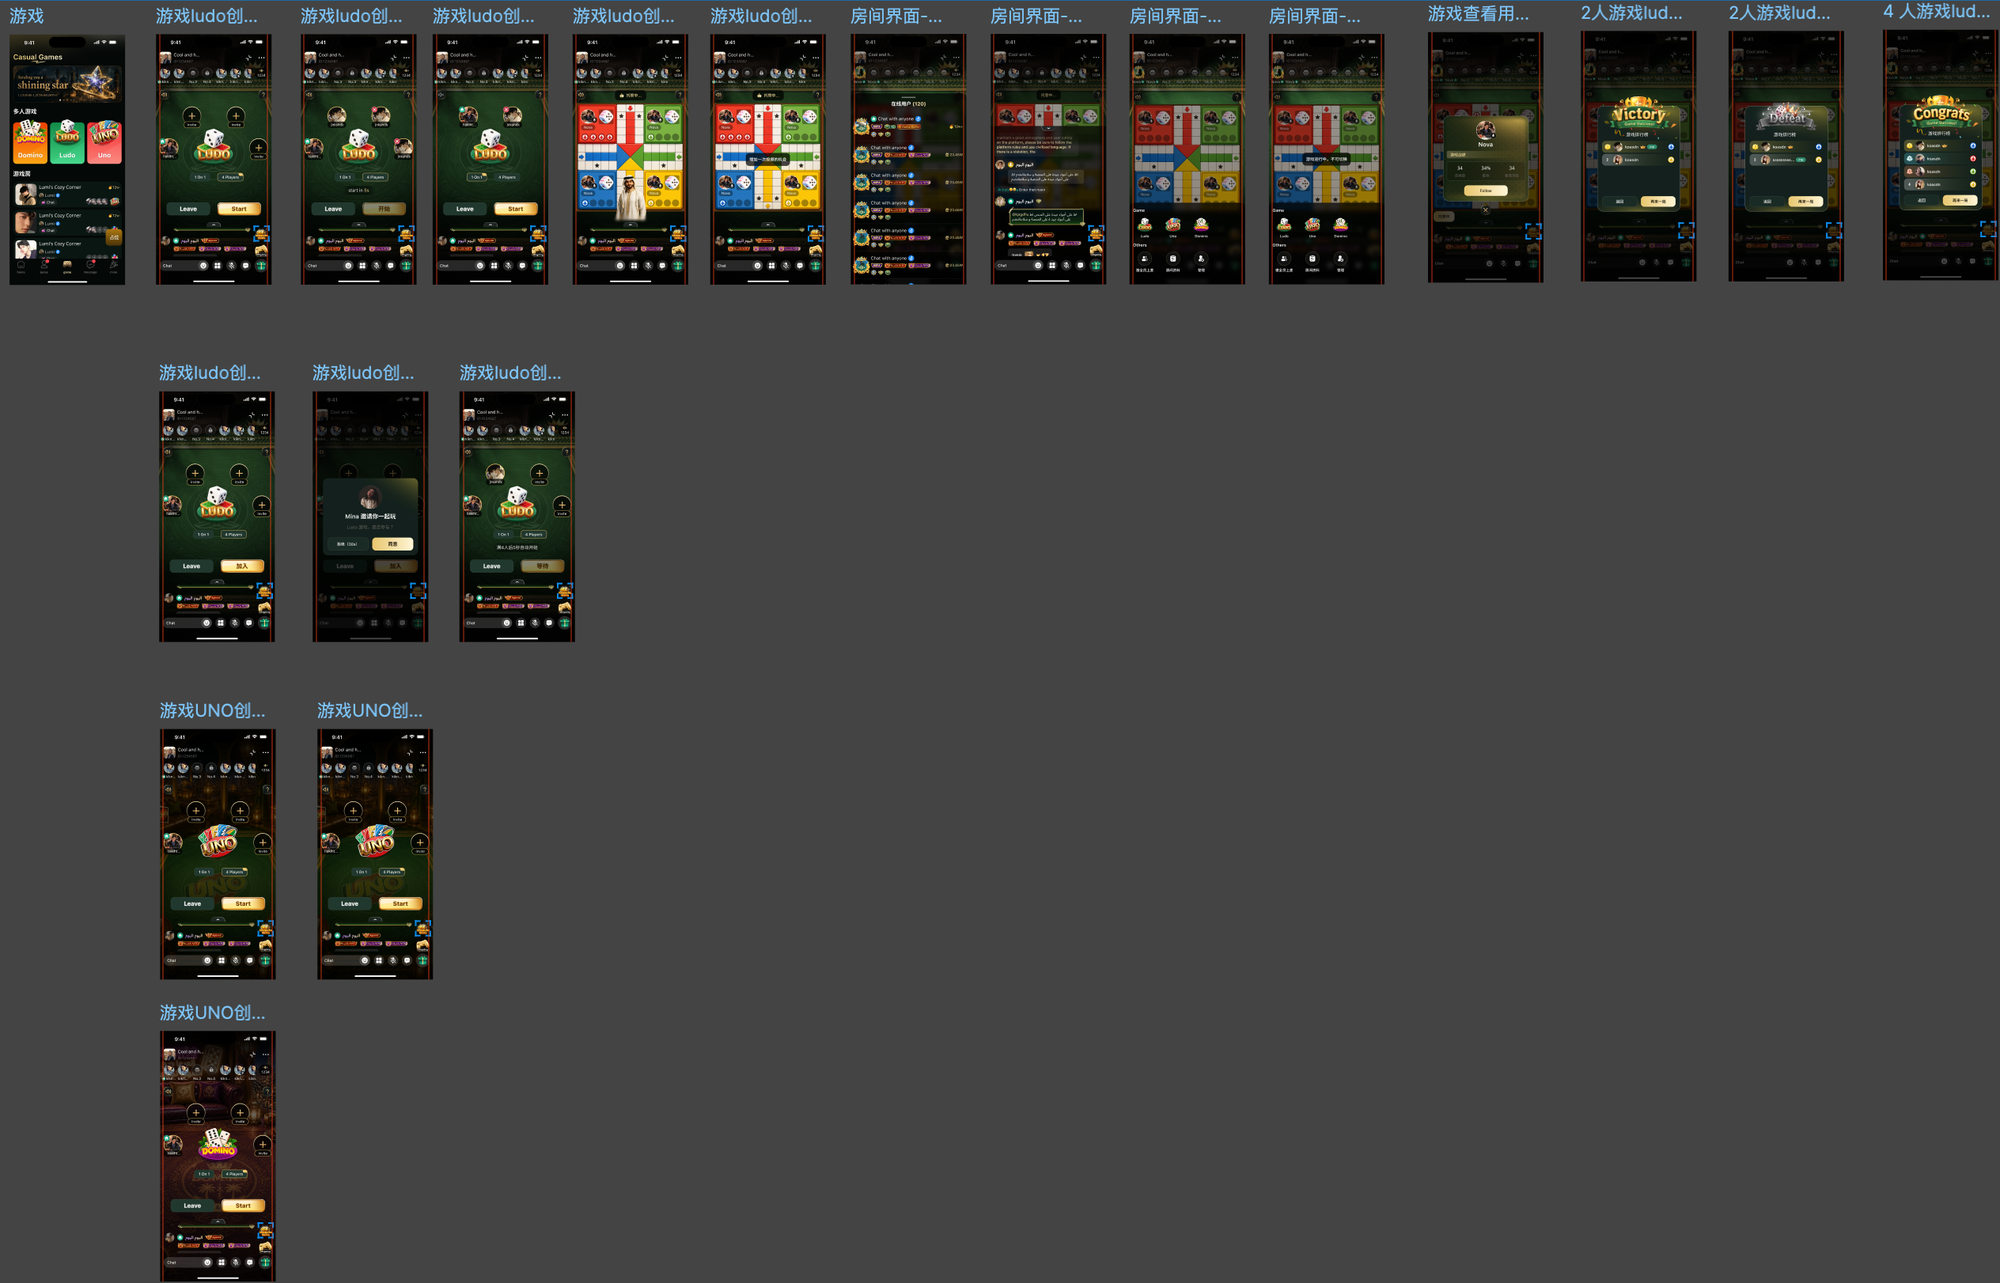Click the Casual Games heading text
The image size is (2000, 1283).
pyautogui.click(x=38, y=57)
